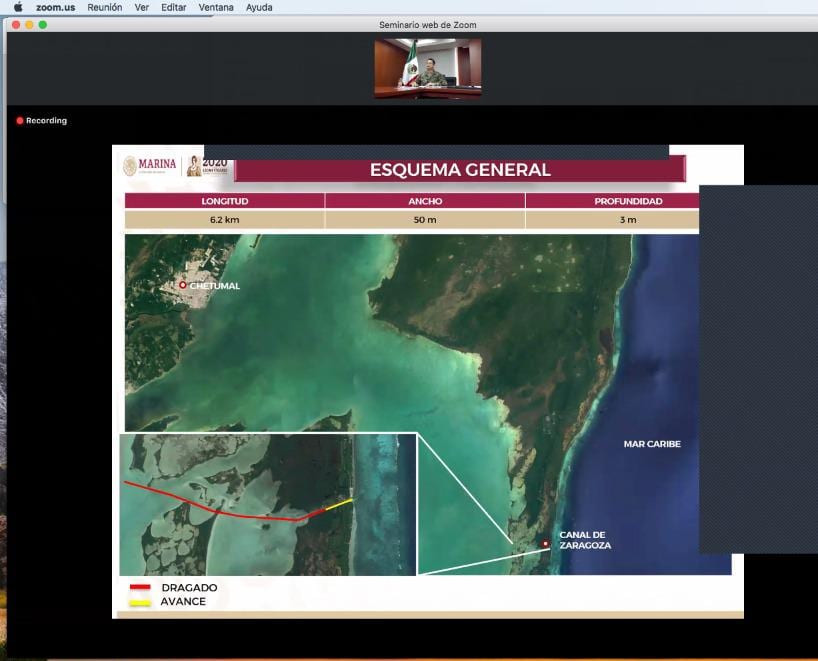Open the Editar menu
Viewport: 818px width, 661px height.
174,7
